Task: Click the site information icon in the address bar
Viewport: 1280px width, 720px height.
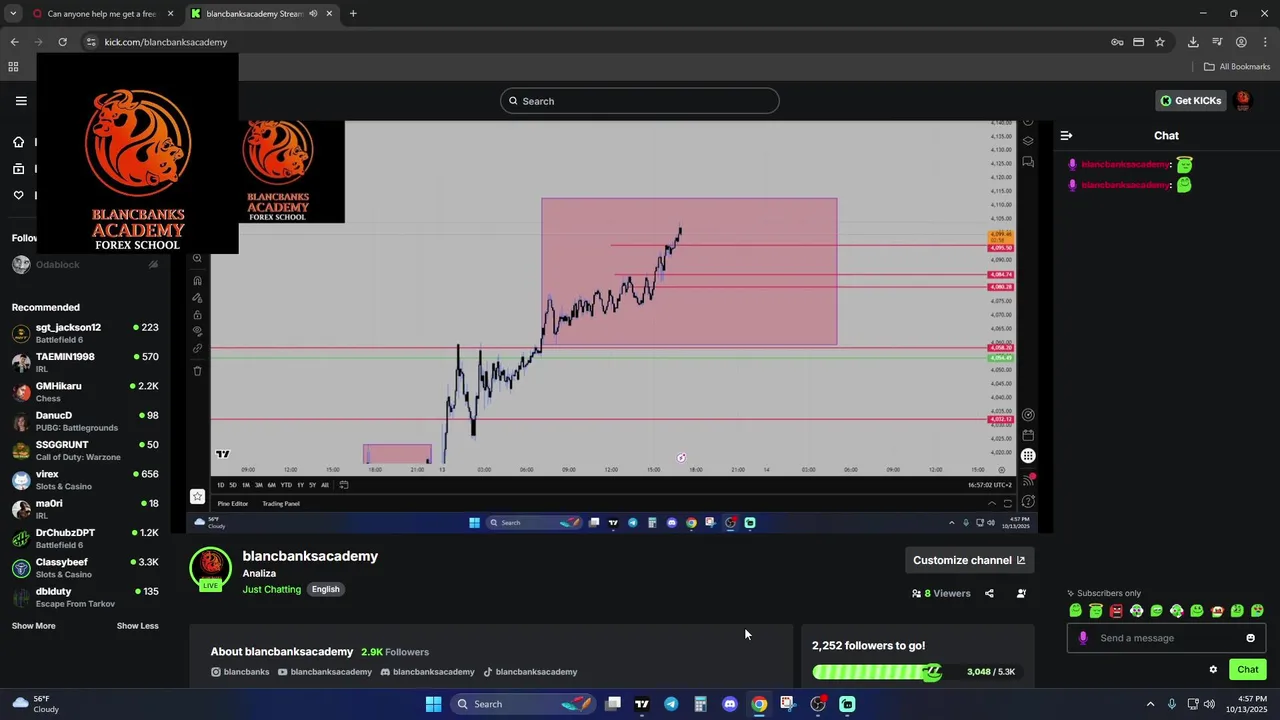Action: [x=91, y=42]
